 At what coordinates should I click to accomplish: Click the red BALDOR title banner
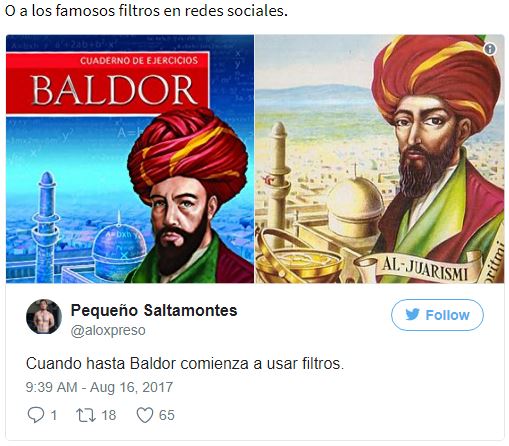[108, 83]
